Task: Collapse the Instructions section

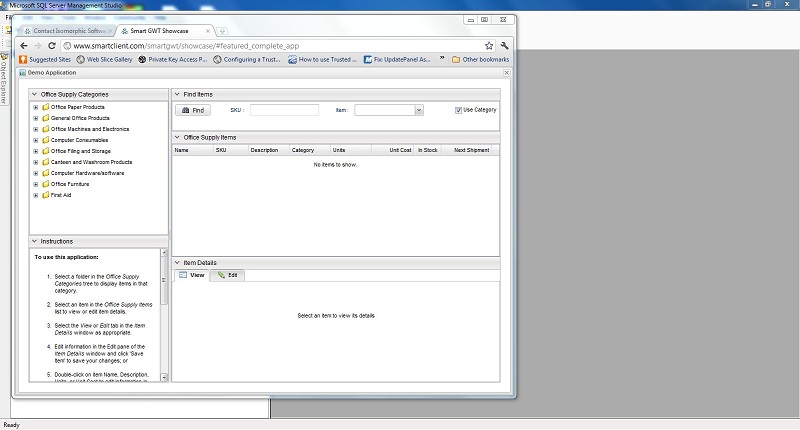Action: [x=35, y=241]
